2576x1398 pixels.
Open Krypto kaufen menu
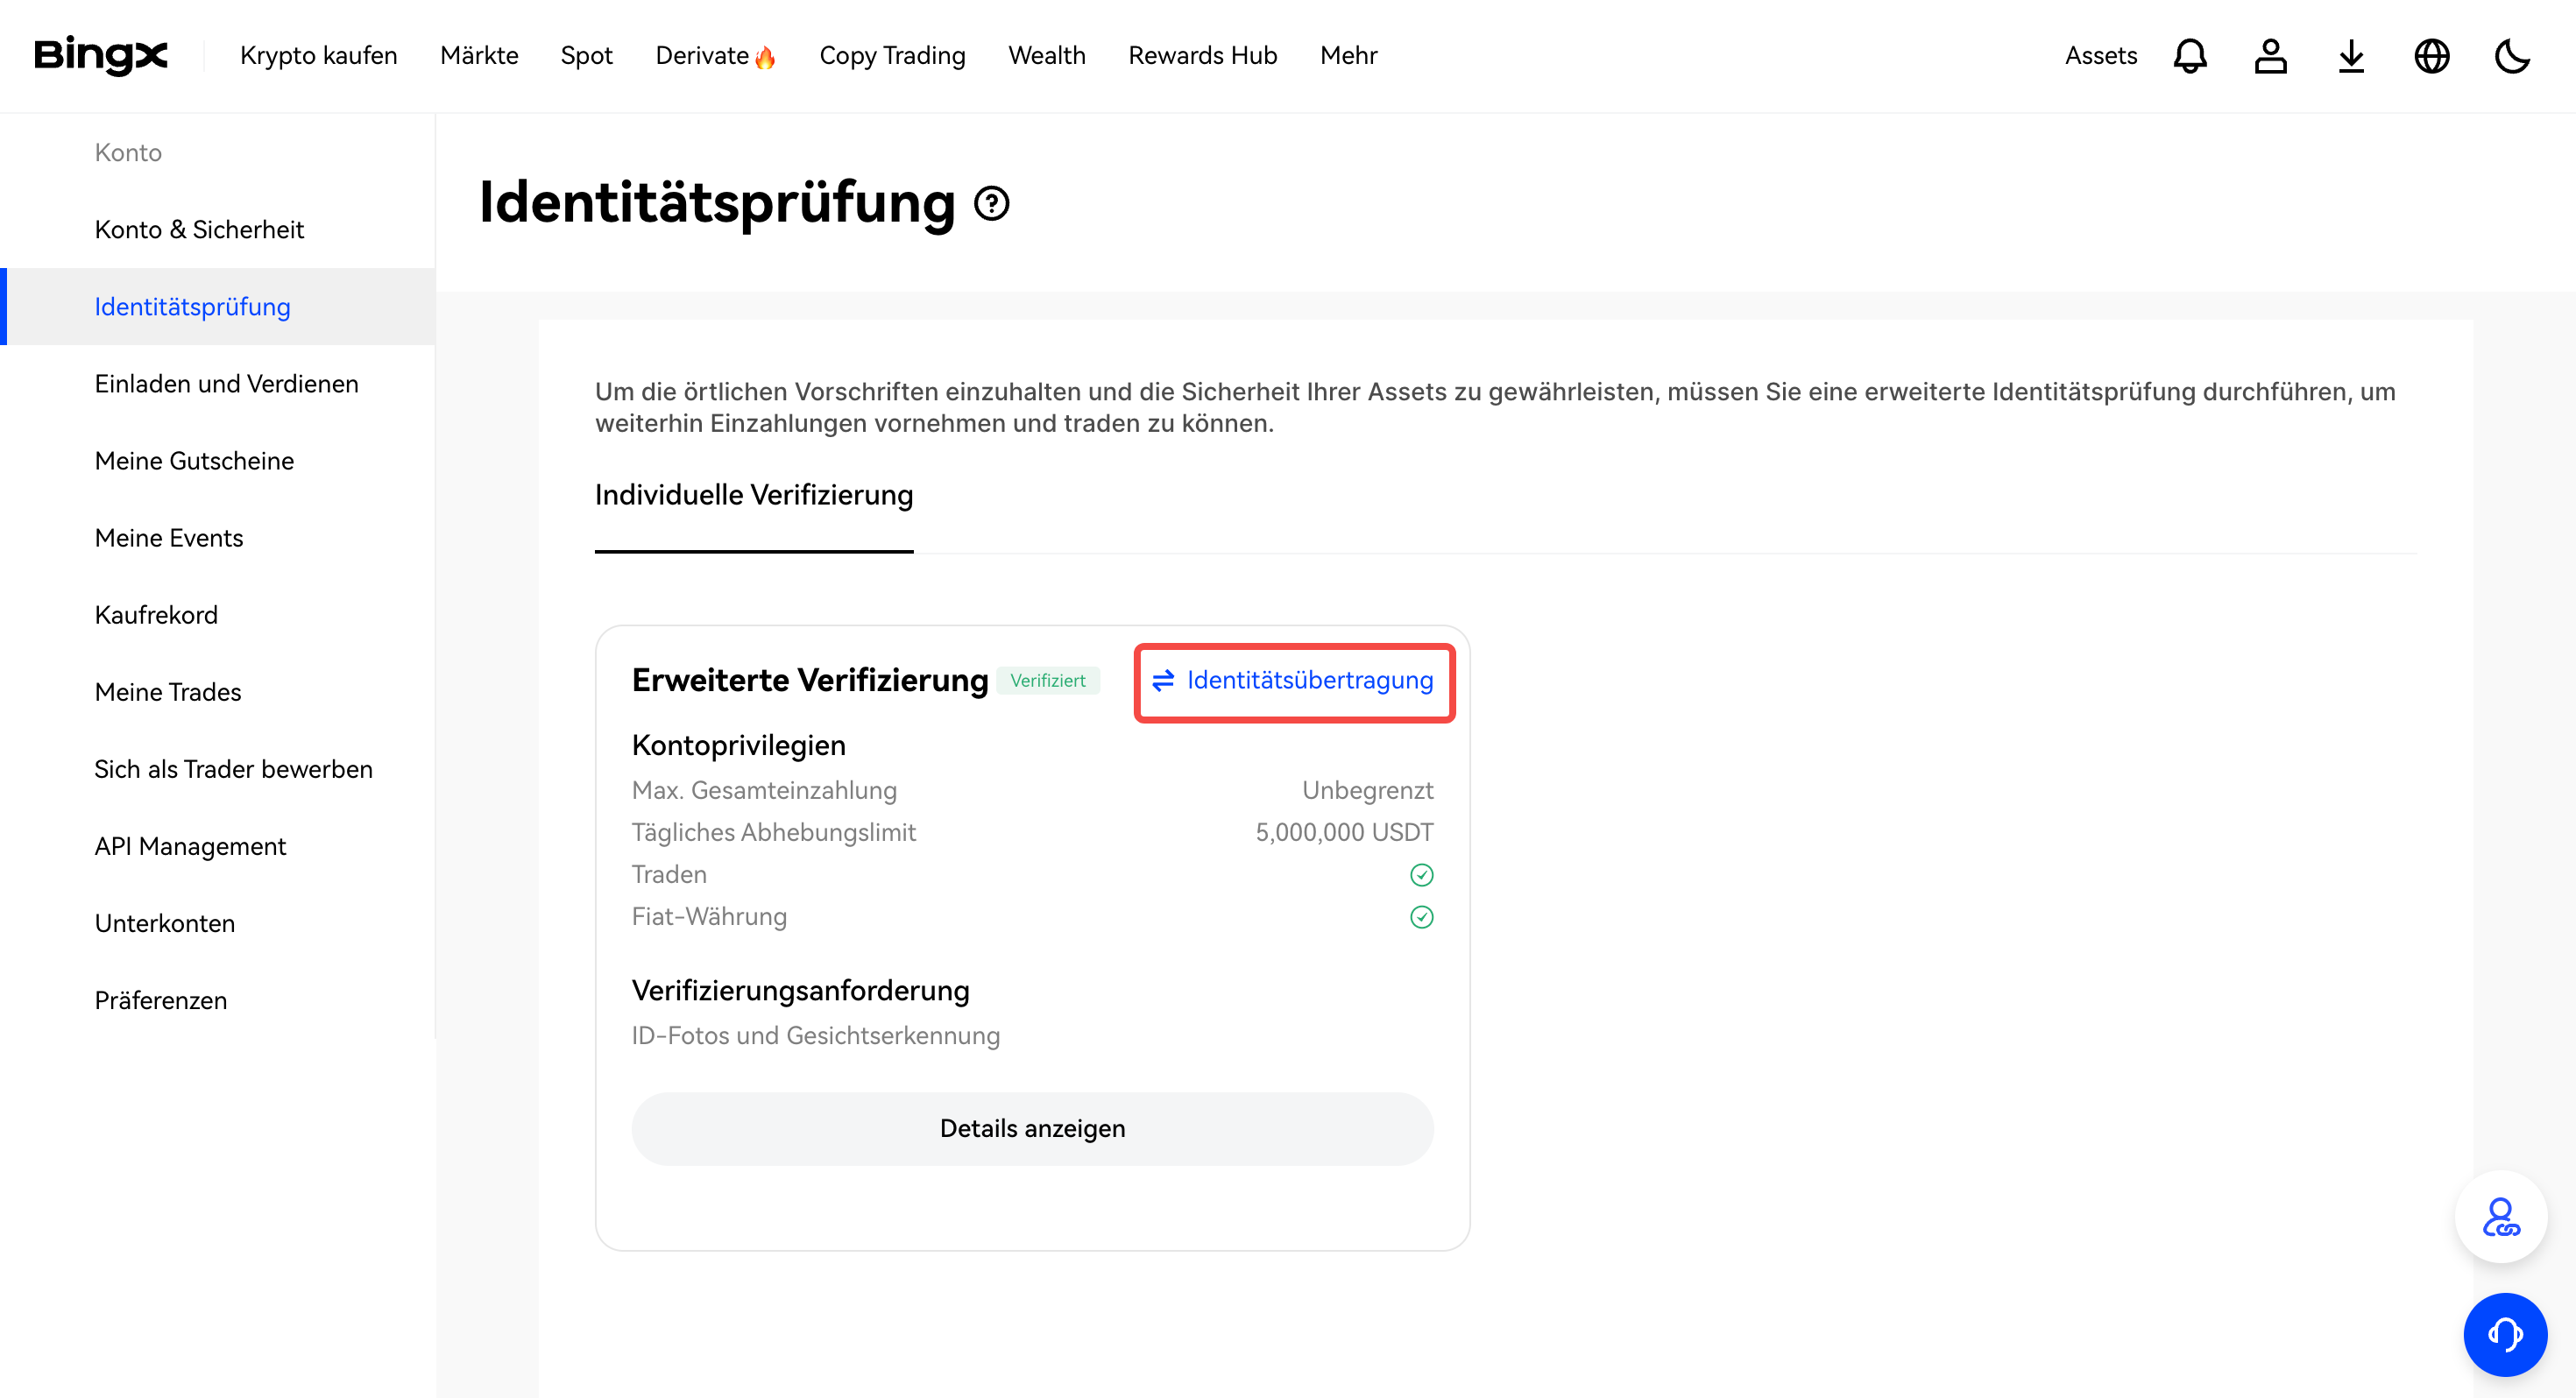(318, 55)
